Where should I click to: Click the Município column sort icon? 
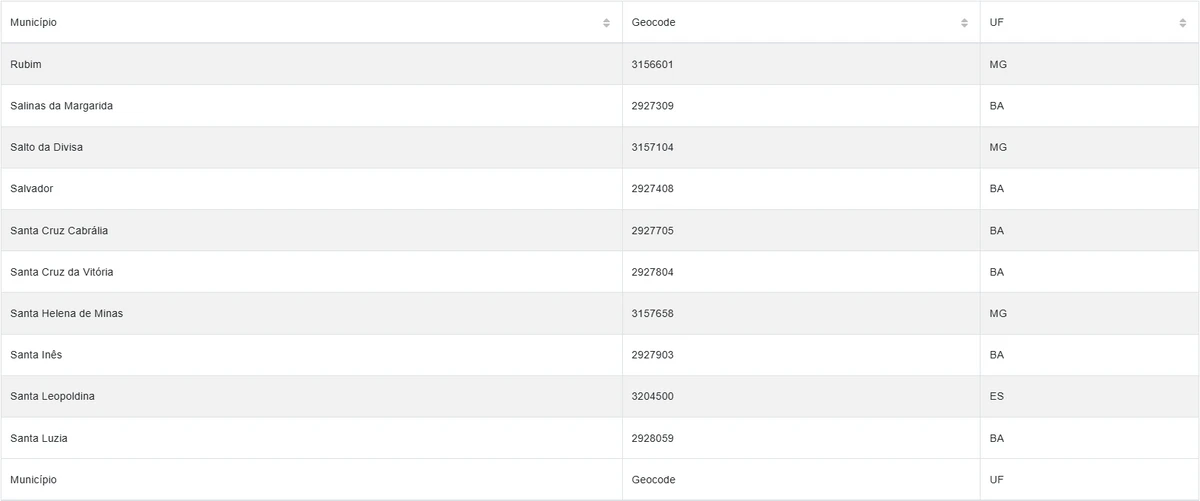click(606, 23)
